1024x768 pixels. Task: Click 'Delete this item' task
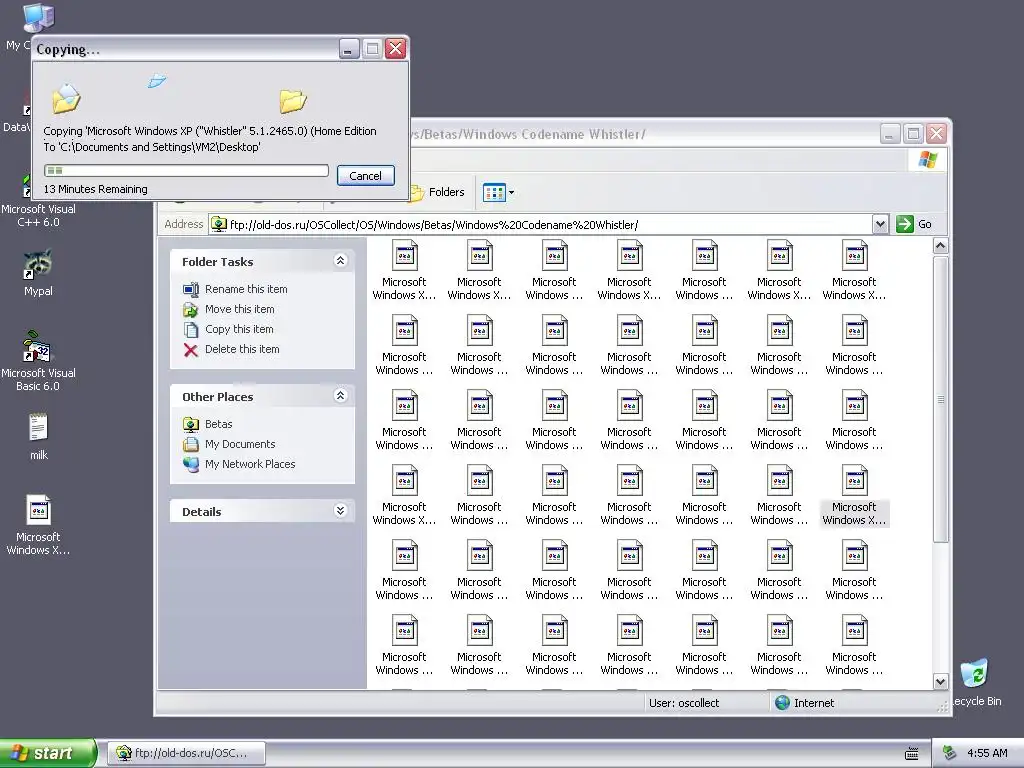tap(242, 349)
